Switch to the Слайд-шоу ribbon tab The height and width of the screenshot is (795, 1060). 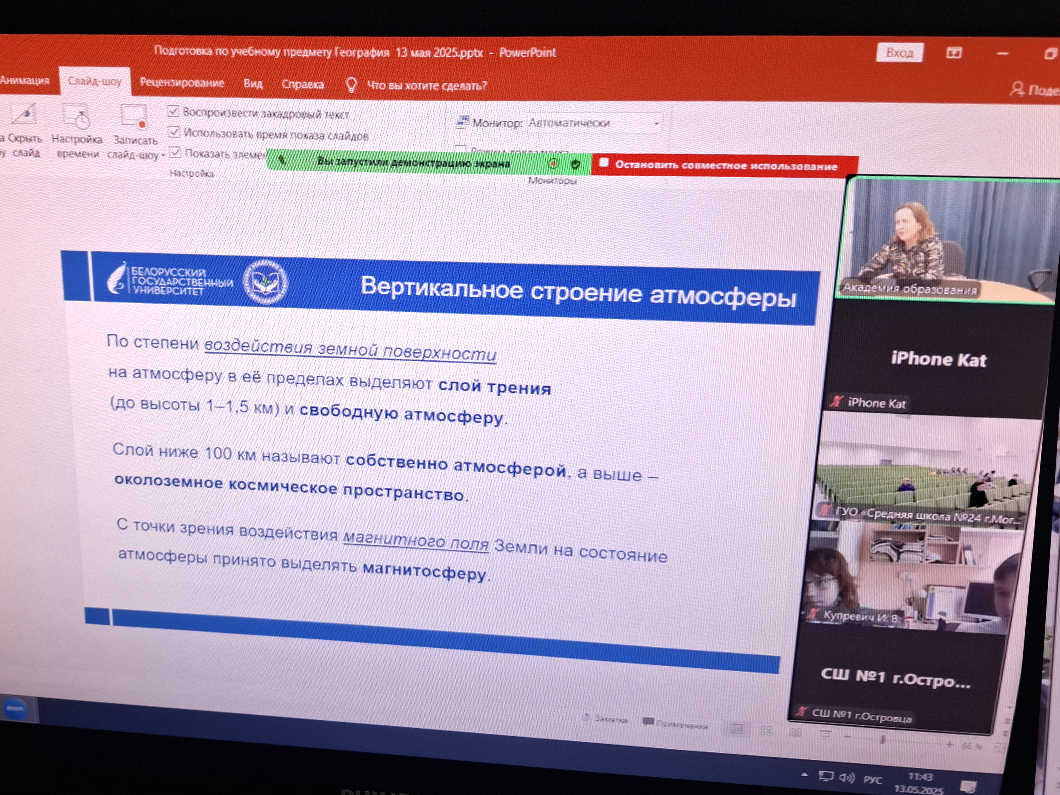[x=94, y=81]
